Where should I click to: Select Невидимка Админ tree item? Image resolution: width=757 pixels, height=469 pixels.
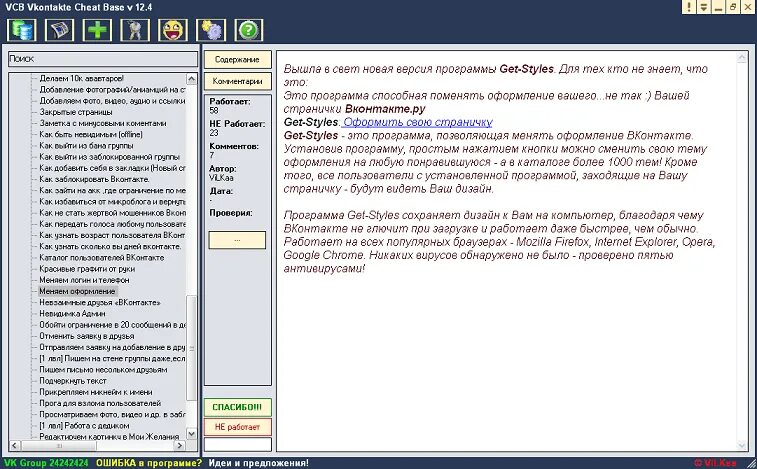(x=72, y=313)
